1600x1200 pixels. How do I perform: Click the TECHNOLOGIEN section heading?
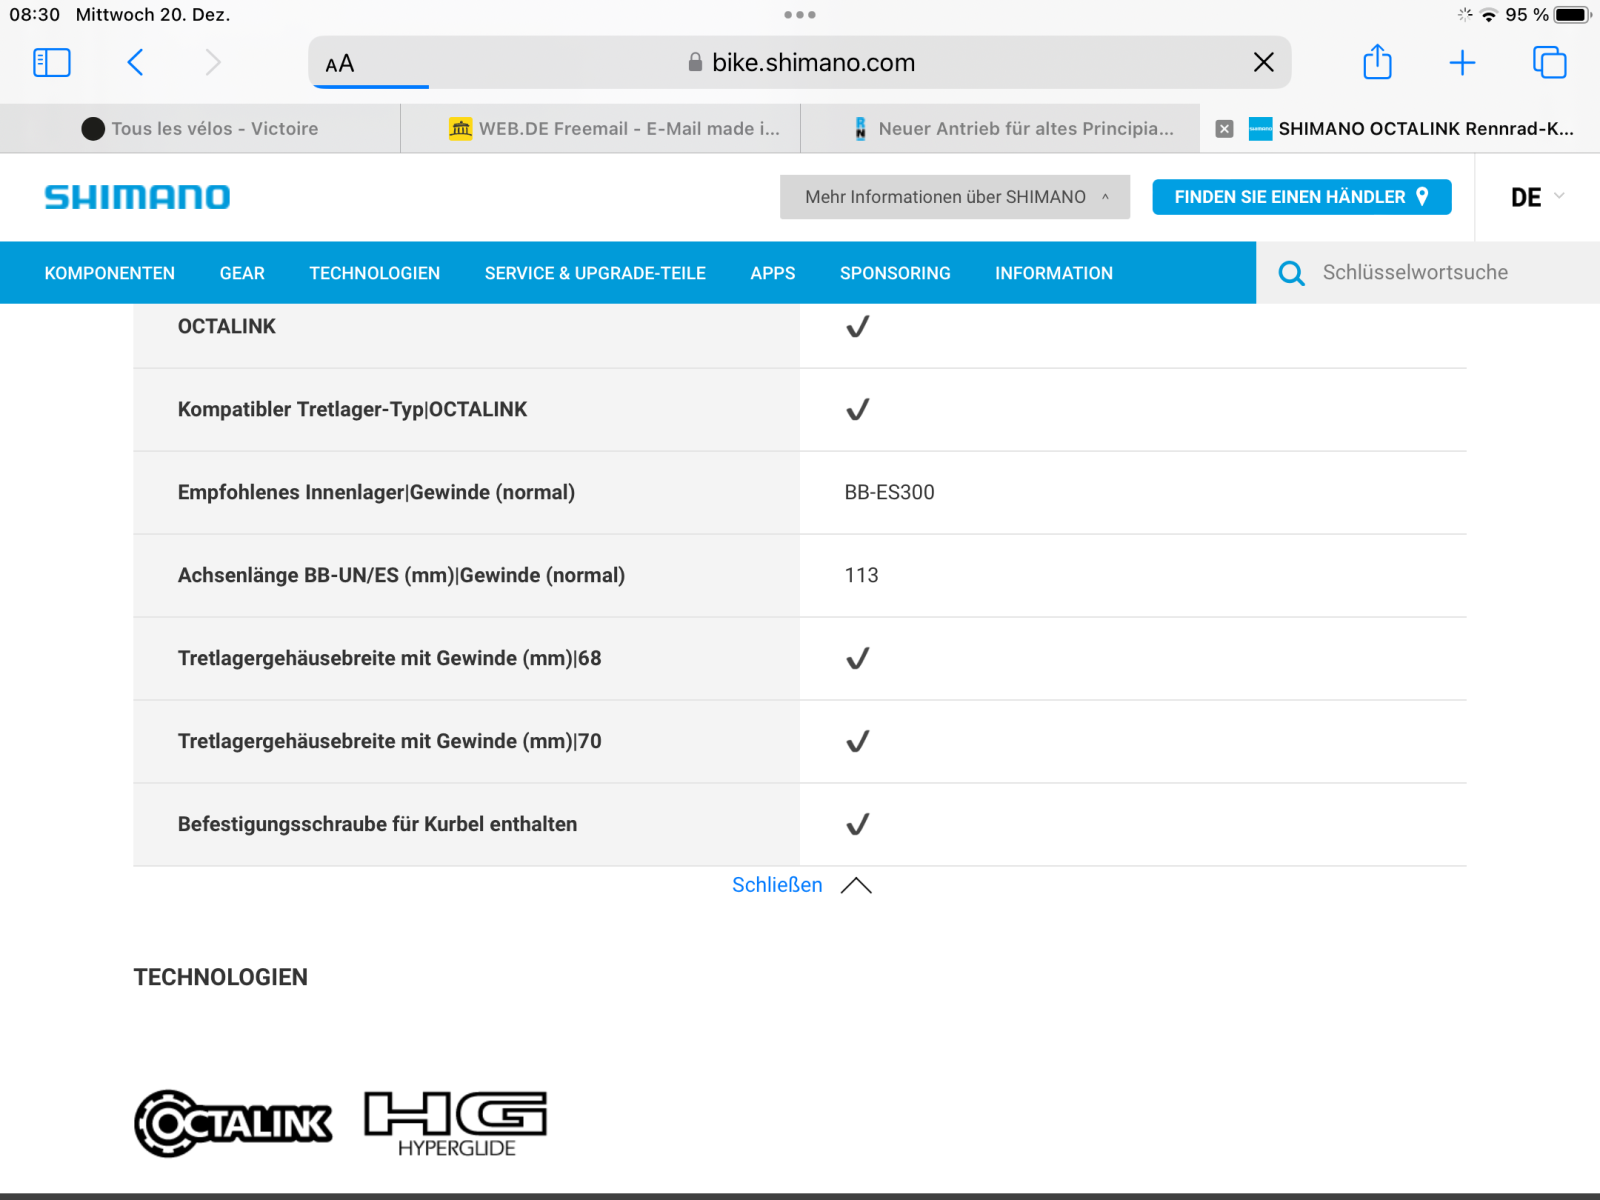(x=221, y=977)
